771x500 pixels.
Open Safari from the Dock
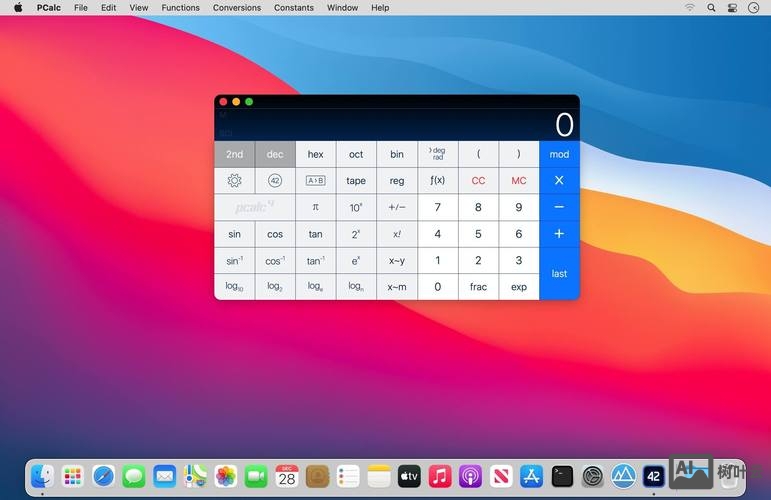(103, 476)
